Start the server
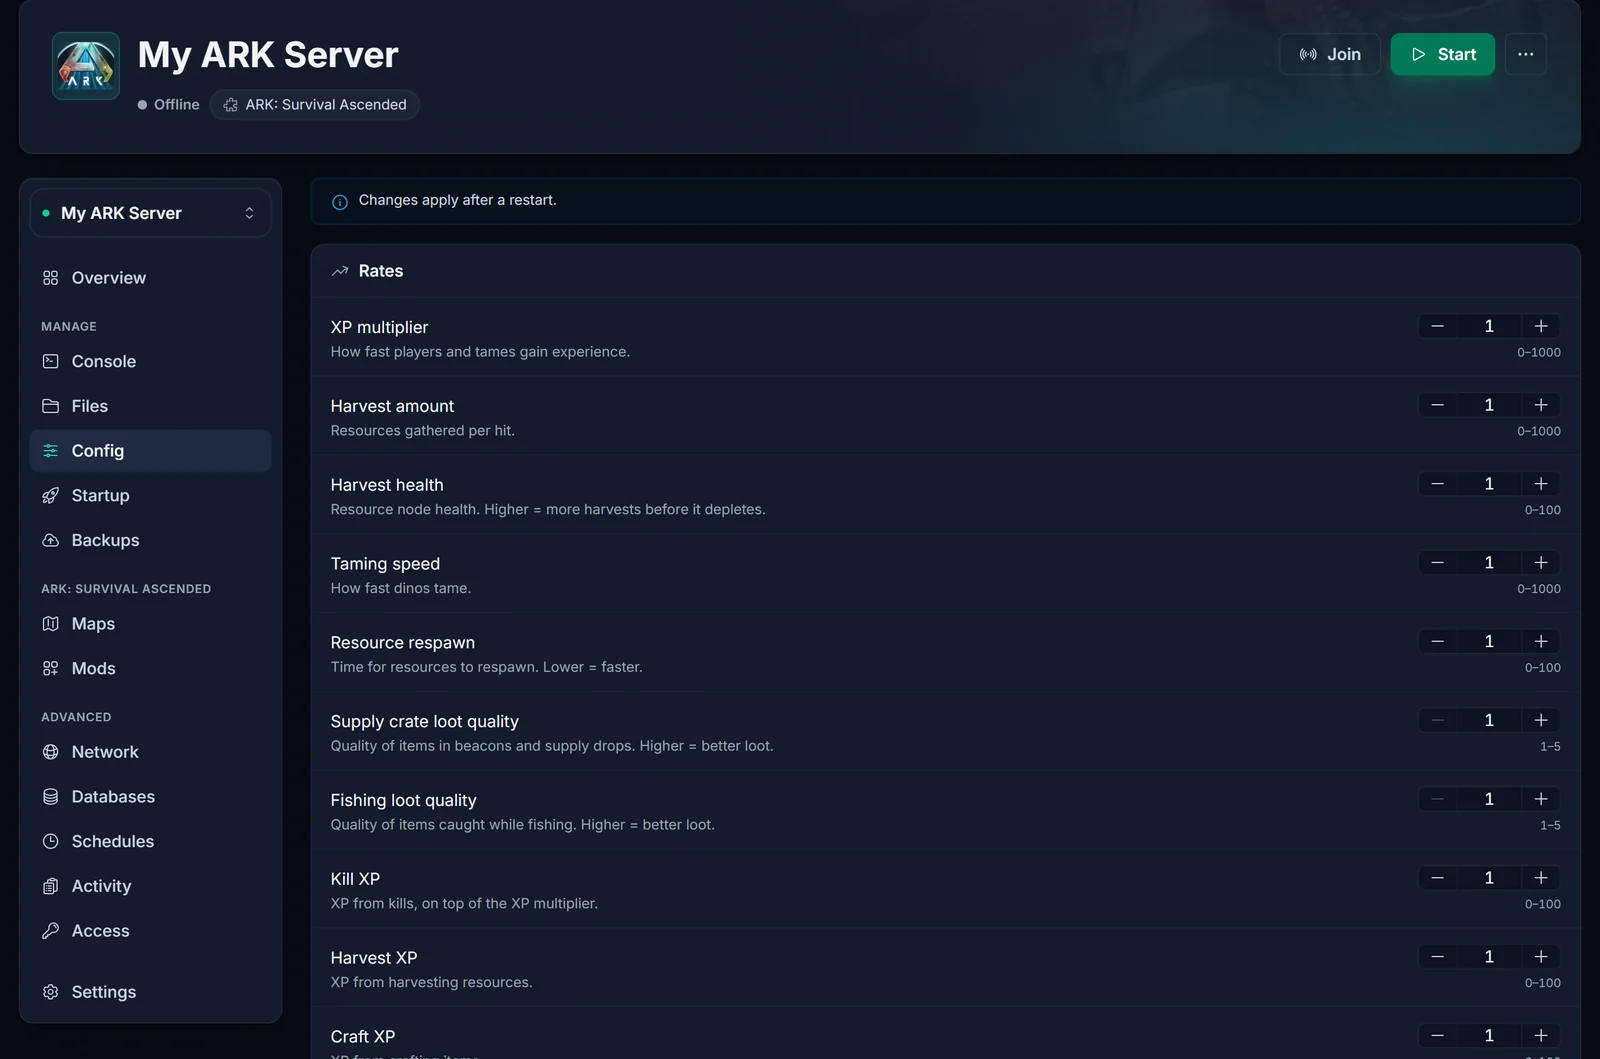1600x1059 pixels. click(x=1443, y=54)
